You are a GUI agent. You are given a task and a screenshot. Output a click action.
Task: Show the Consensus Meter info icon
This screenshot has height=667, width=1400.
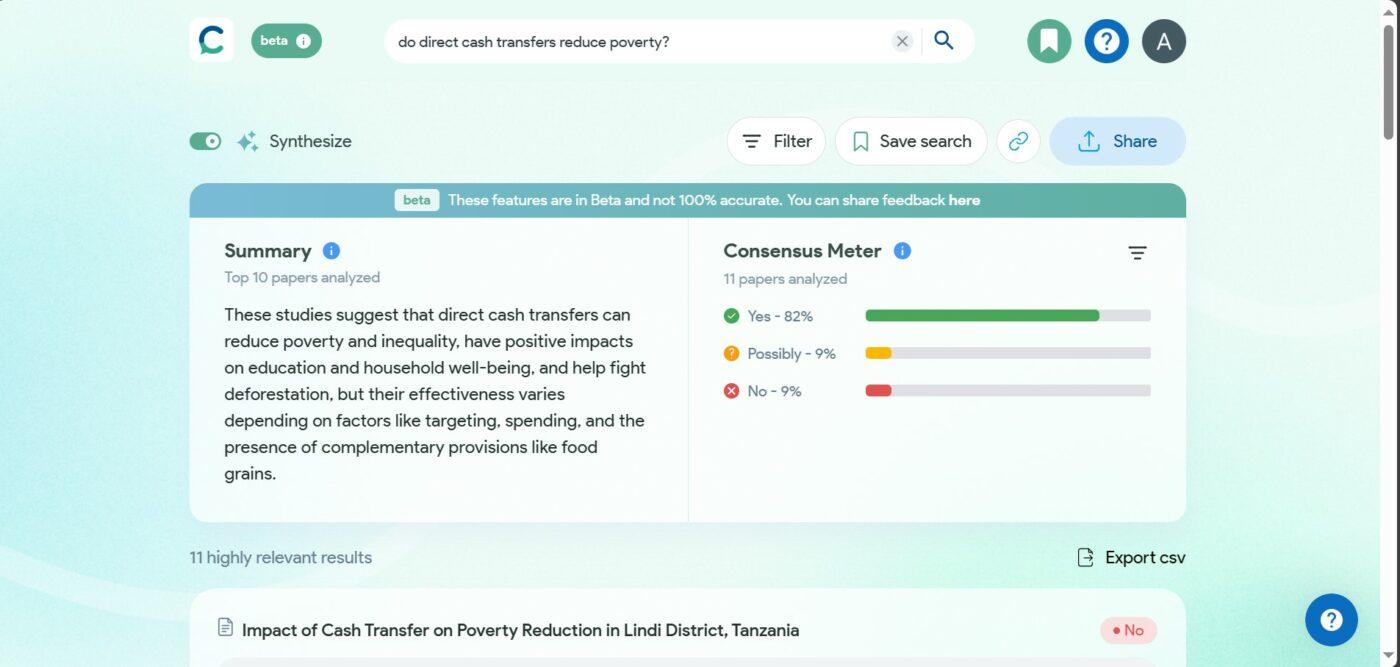click(902, 251)
